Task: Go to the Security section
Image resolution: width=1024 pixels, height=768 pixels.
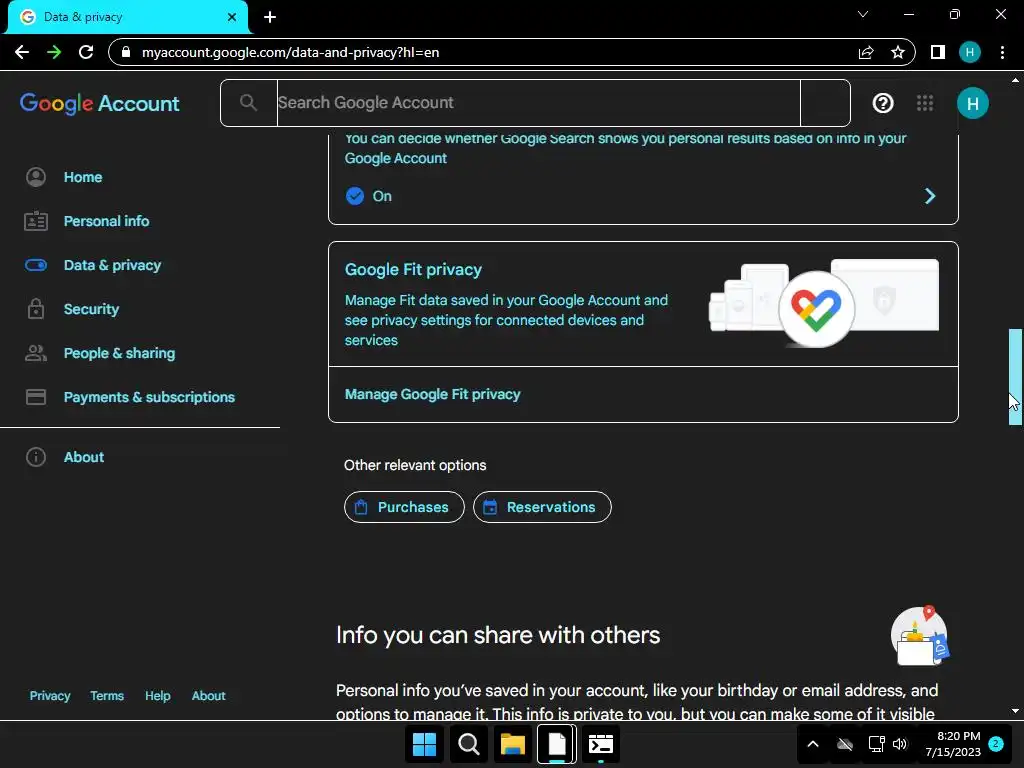Action: [91, 309]
